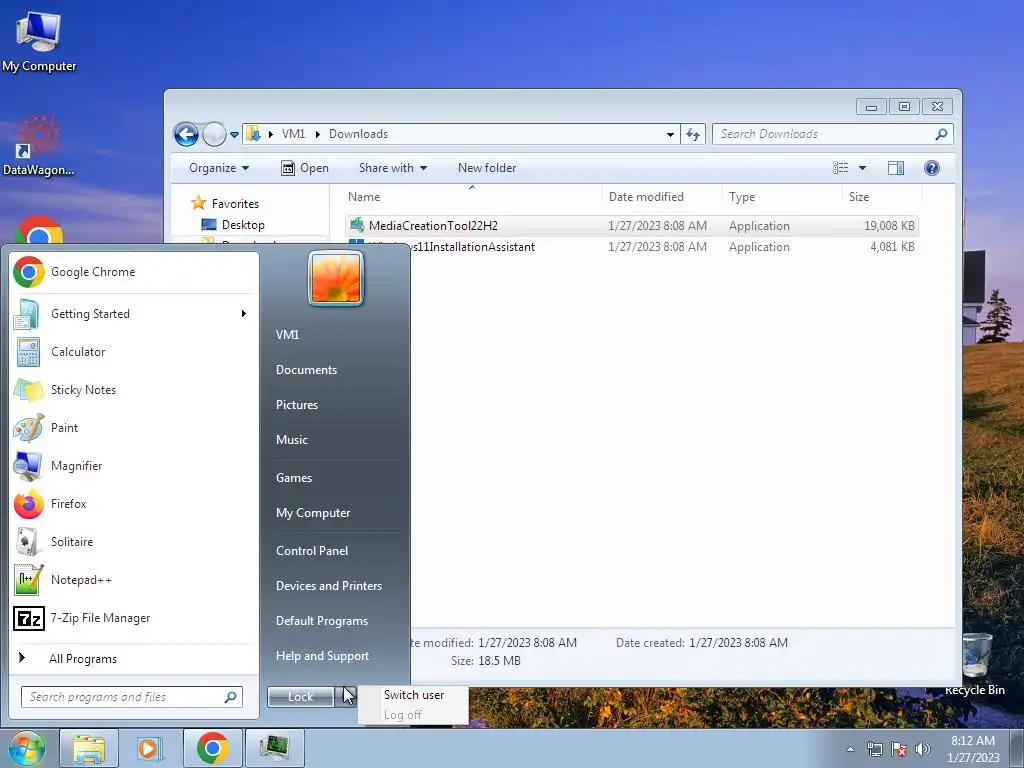
Task: Click New folder button
Action: tap(487, 168)
